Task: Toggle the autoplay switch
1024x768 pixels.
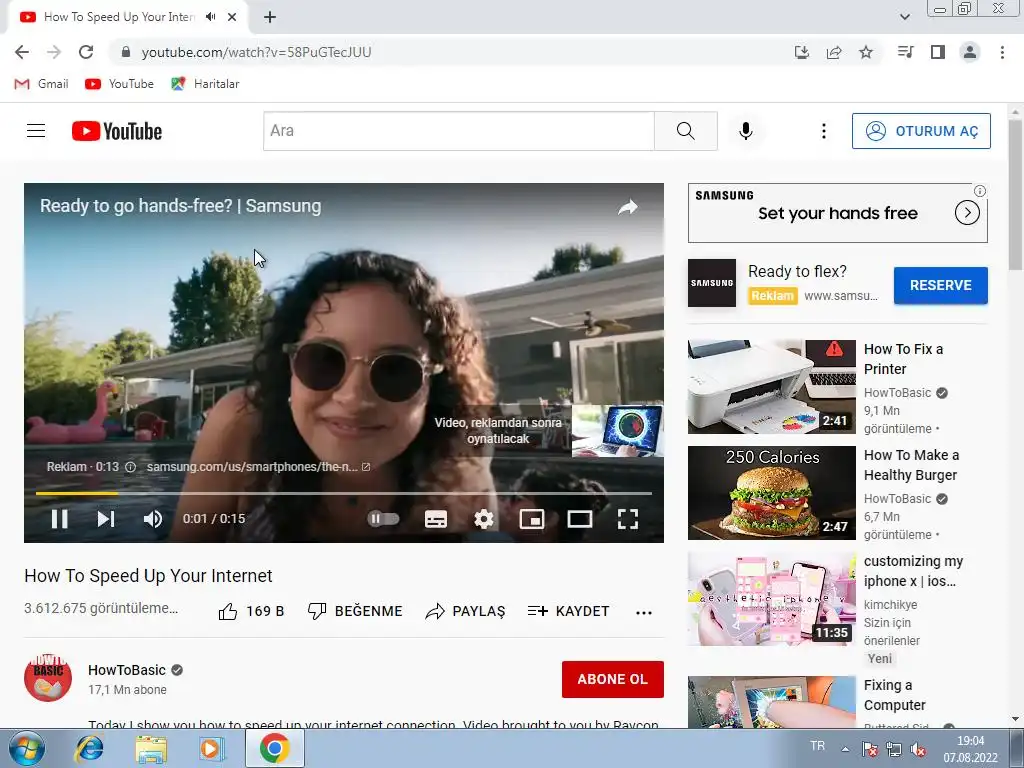Action: tap(383, 519)
